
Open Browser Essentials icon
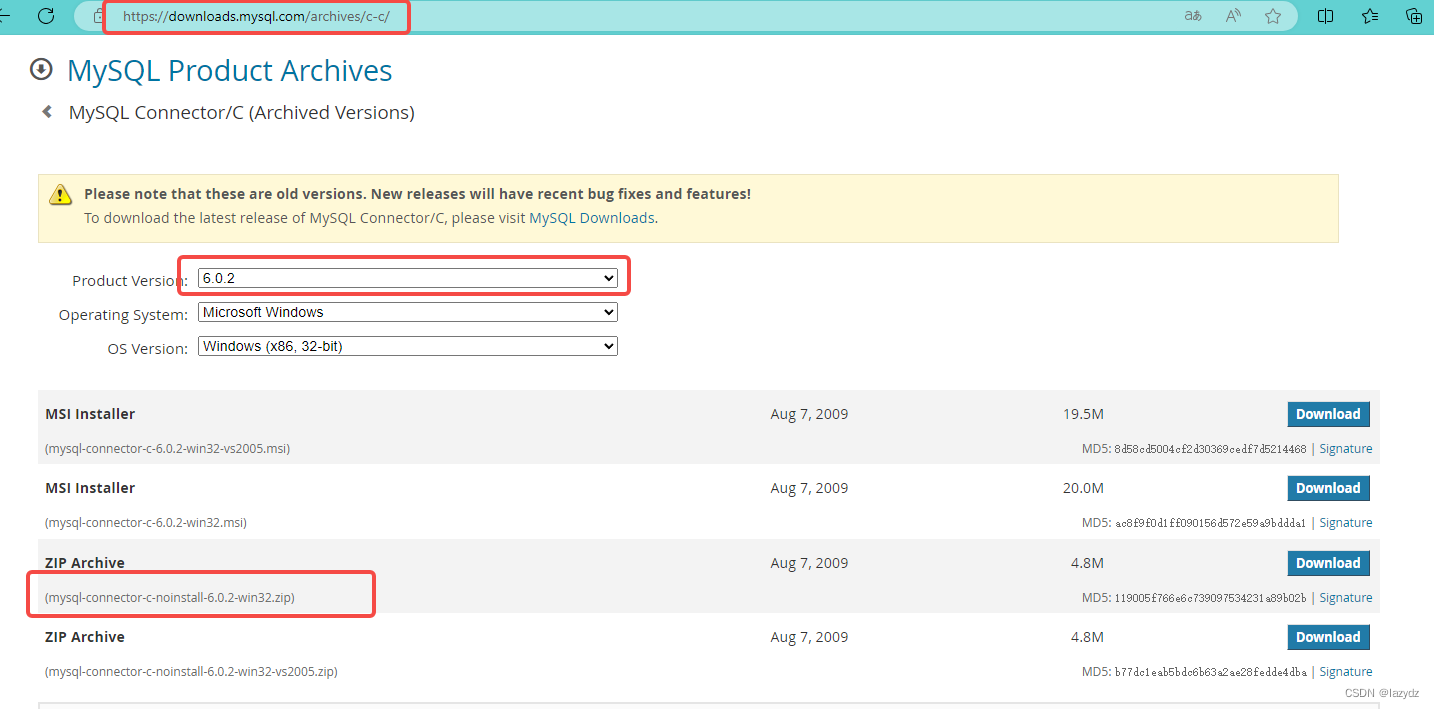click(1413, 16)
